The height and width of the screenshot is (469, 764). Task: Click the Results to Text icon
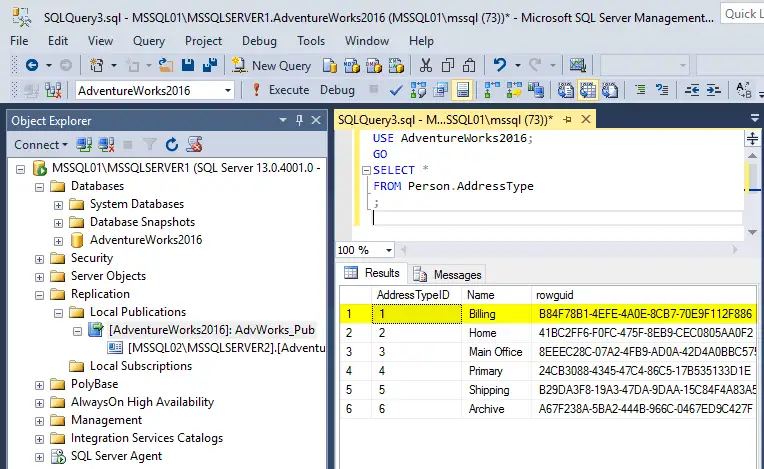[x=565, y=90]
